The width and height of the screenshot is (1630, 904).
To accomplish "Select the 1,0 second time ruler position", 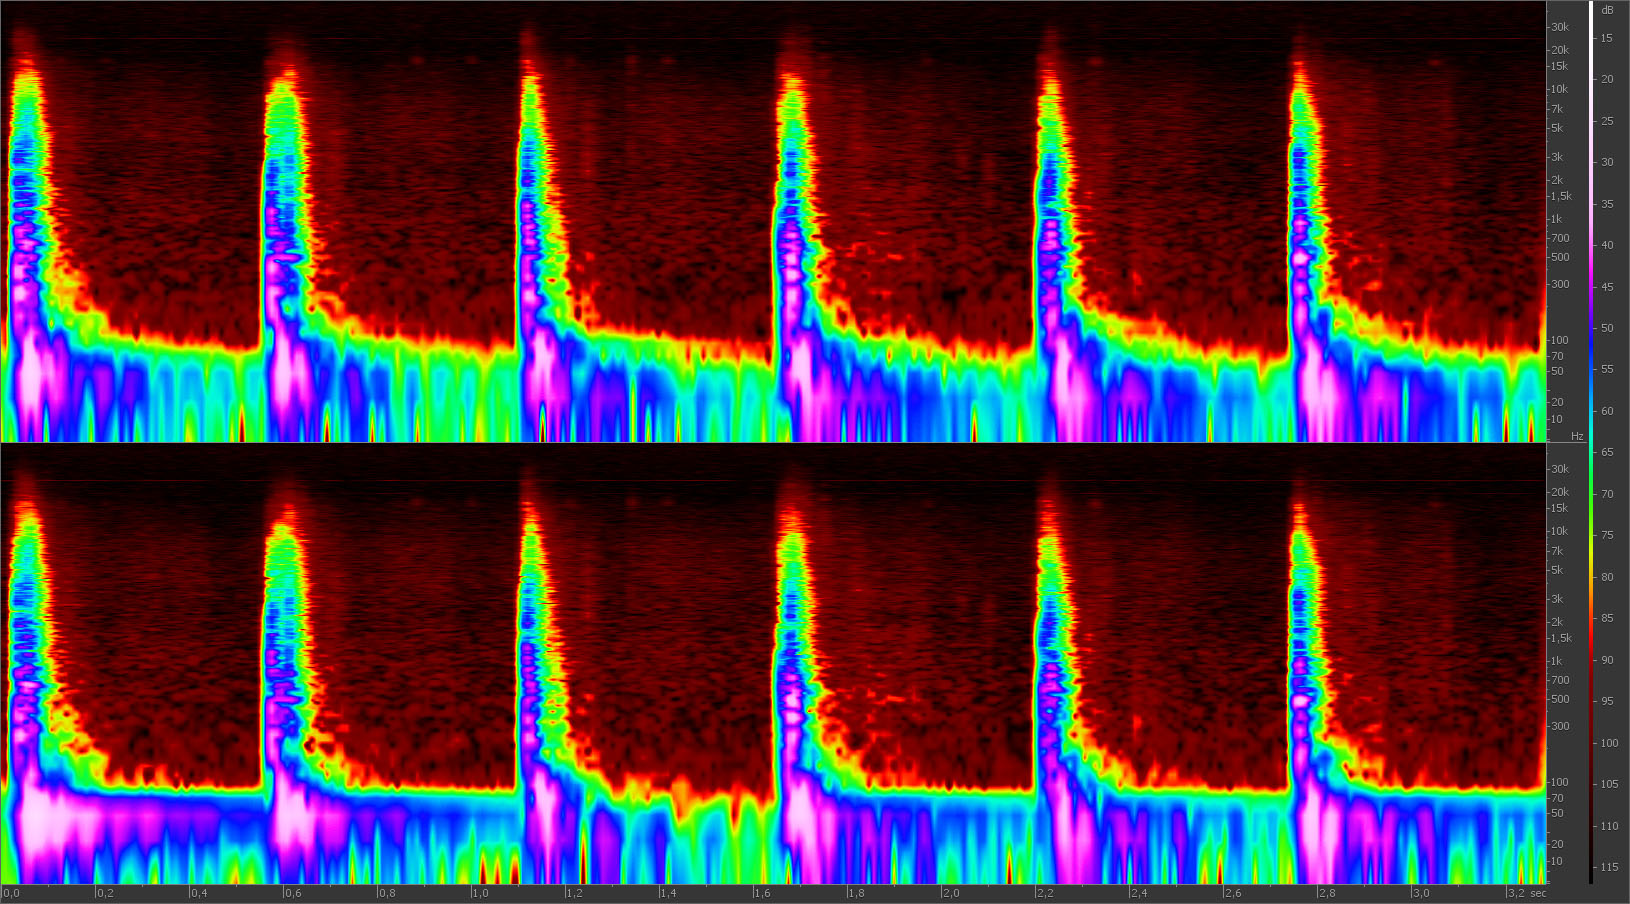I will point(480,893).
